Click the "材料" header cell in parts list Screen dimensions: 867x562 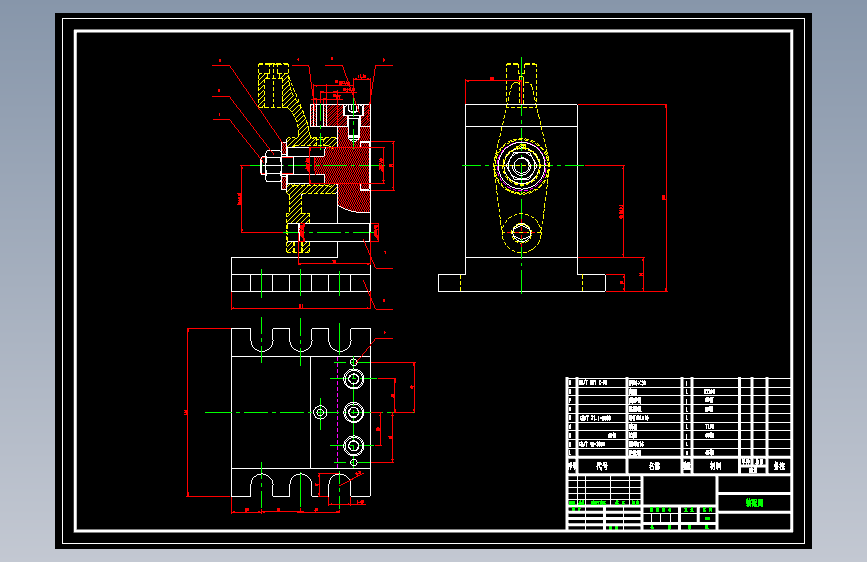pos(715,466)
